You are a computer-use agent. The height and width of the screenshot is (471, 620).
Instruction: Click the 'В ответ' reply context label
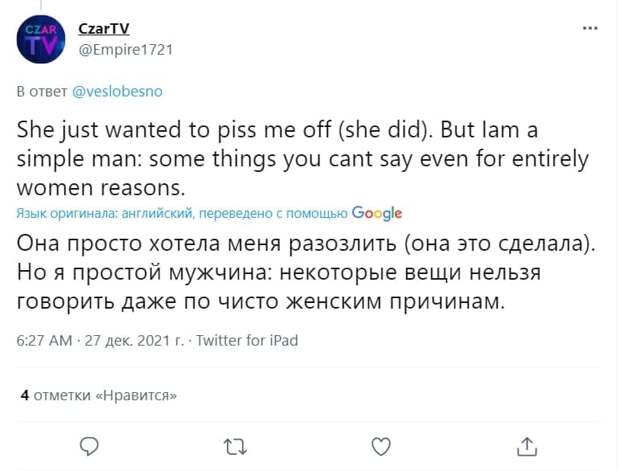point(42,91)
